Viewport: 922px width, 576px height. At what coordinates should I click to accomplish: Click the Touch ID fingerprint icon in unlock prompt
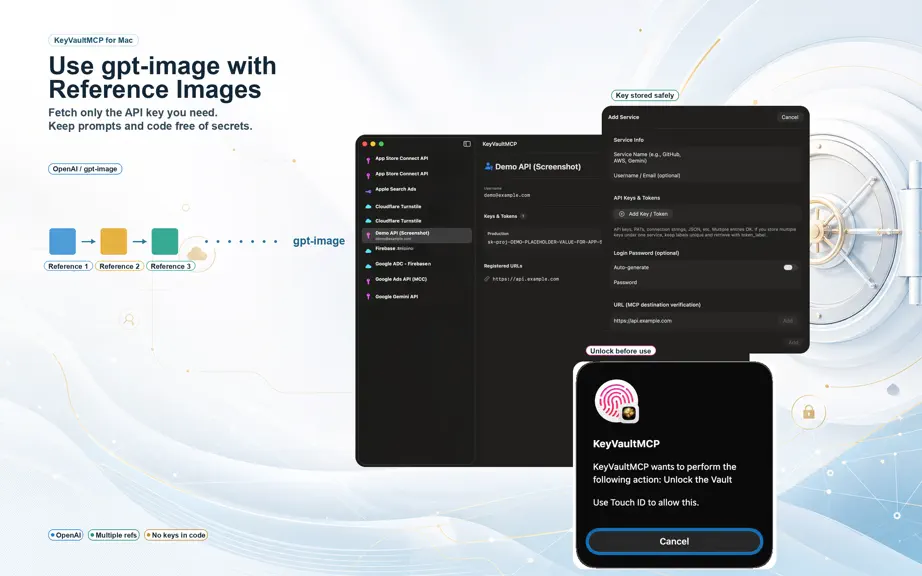(616, 400)
